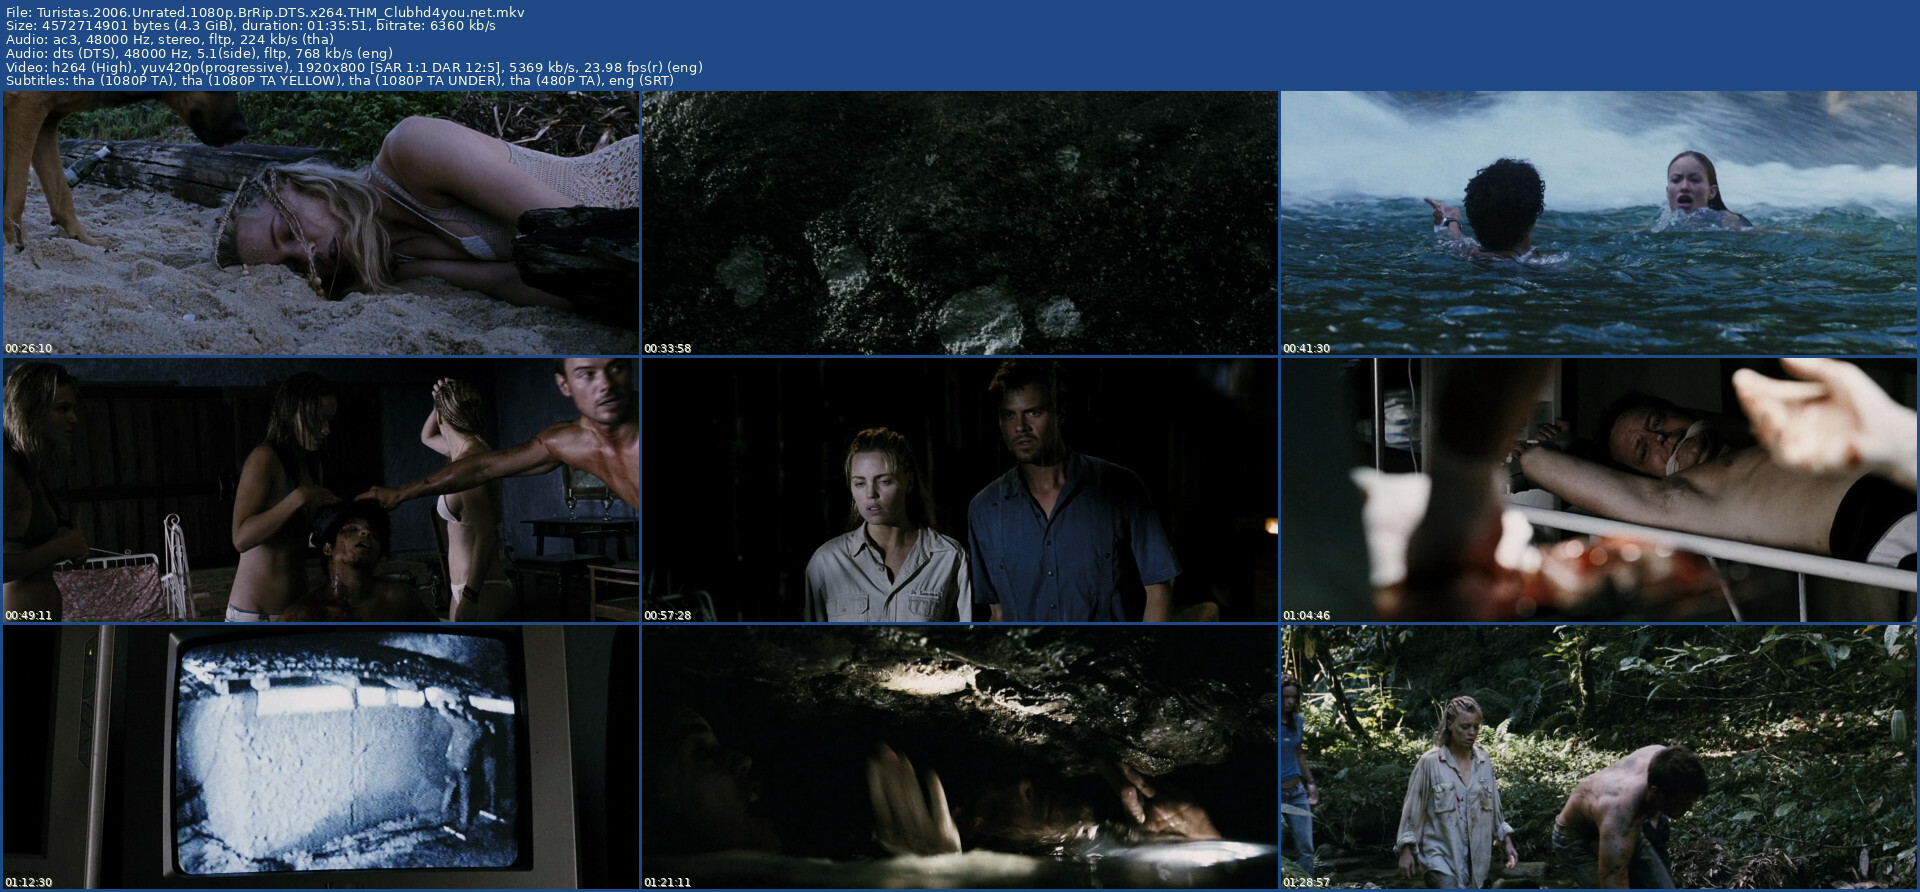Click the 00:41:30 timestamp label
This screenshot has height=892, width=1920.
[1307, 349]
